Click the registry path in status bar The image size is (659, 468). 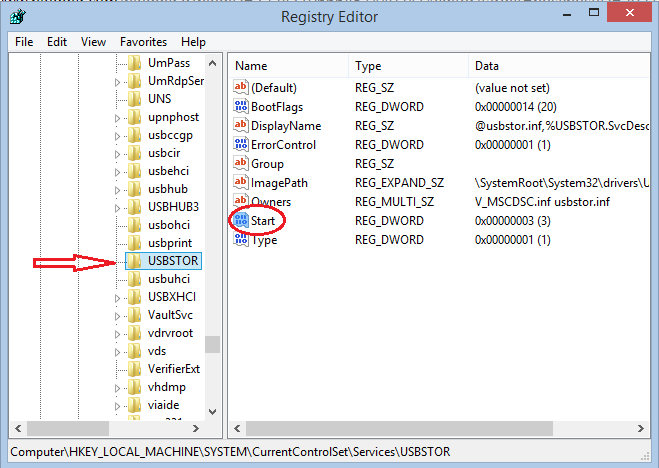230,452
